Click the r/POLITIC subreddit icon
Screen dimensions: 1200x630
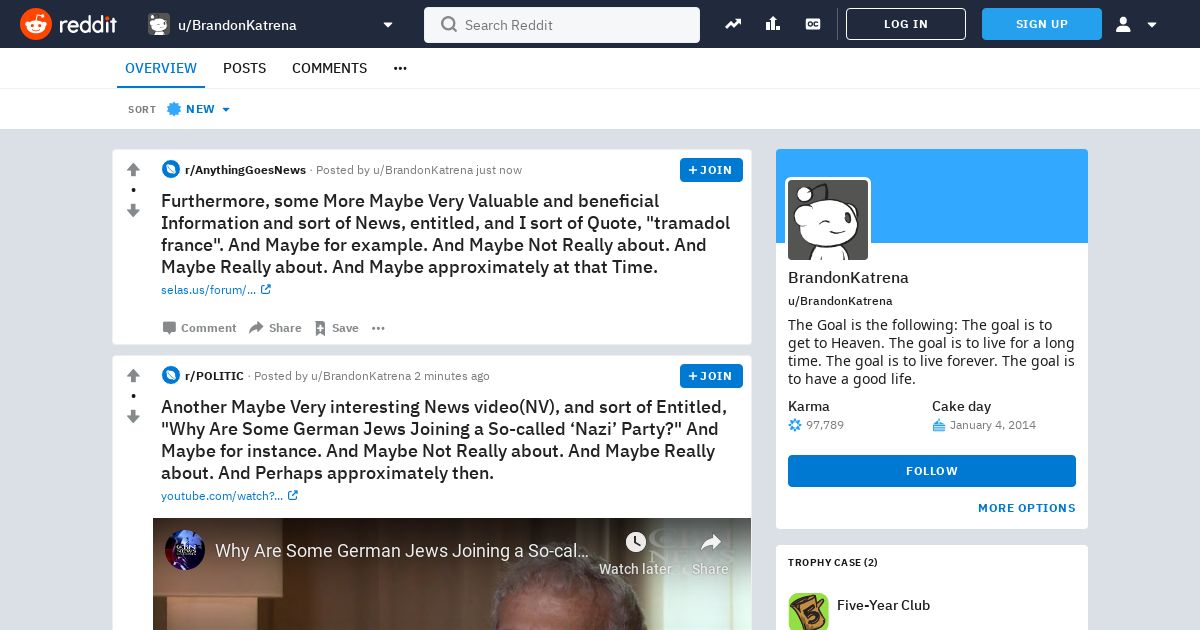point(170,376)
